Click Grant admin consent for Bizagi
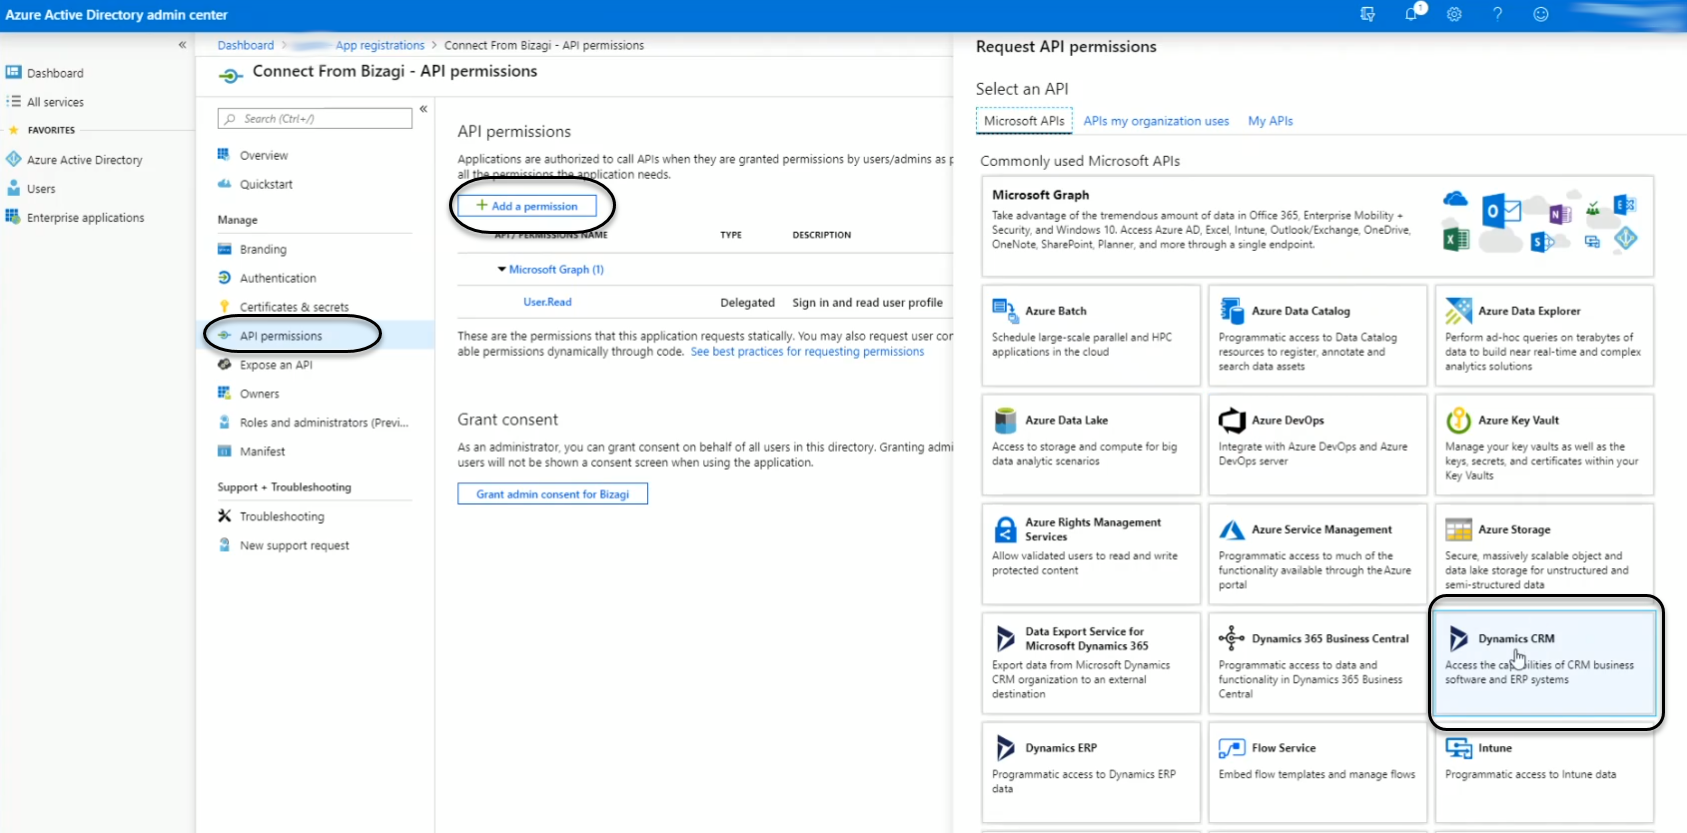The image size is (1687, 833). pos(553,494)
